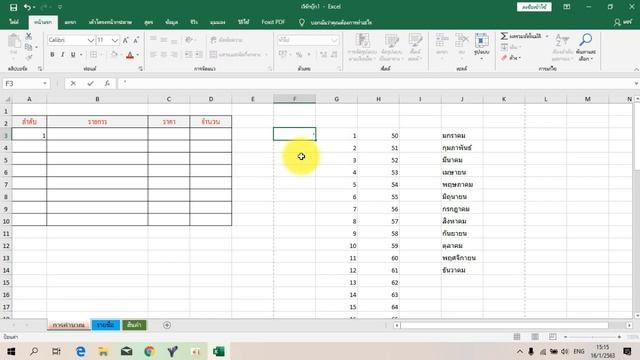Undo the last action
This screenshot has width=640, height=360.
click(27, 7)
